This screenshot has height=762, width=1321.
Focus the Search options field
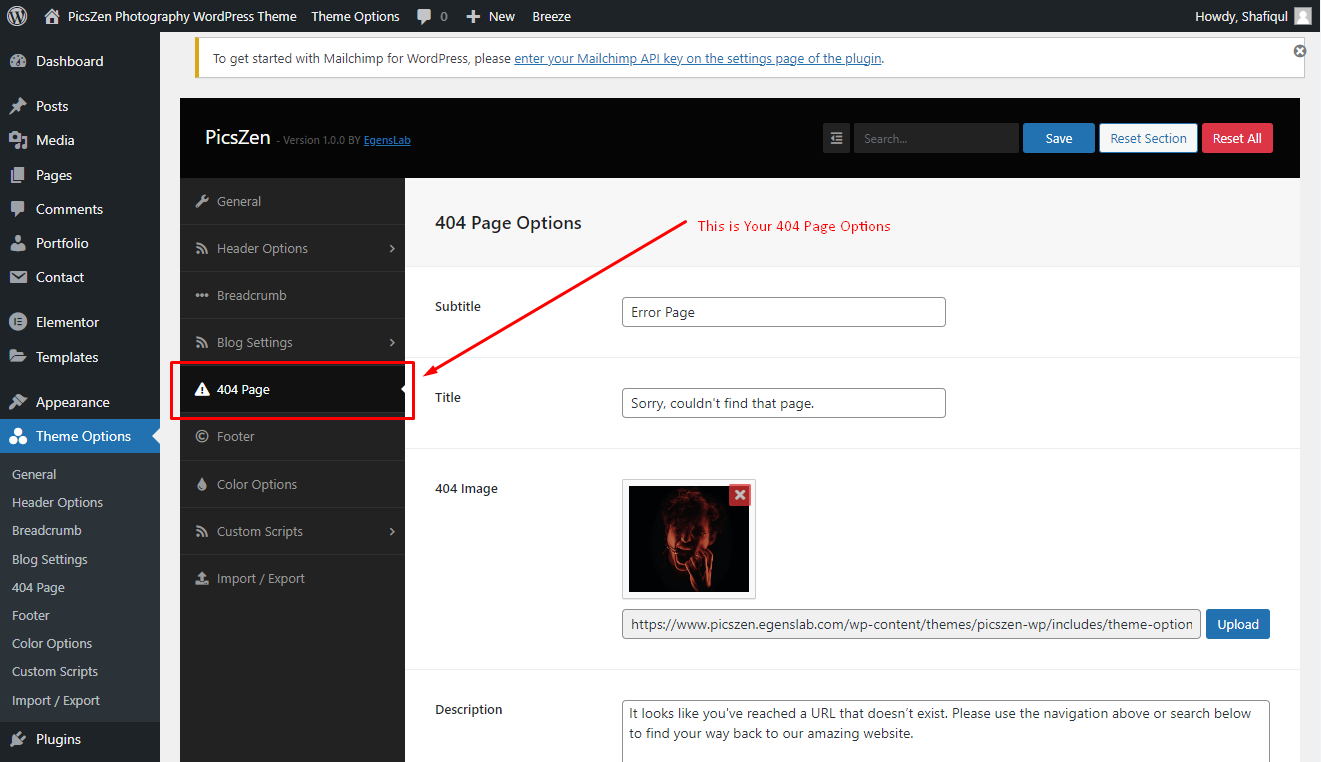tap(936, 138)
